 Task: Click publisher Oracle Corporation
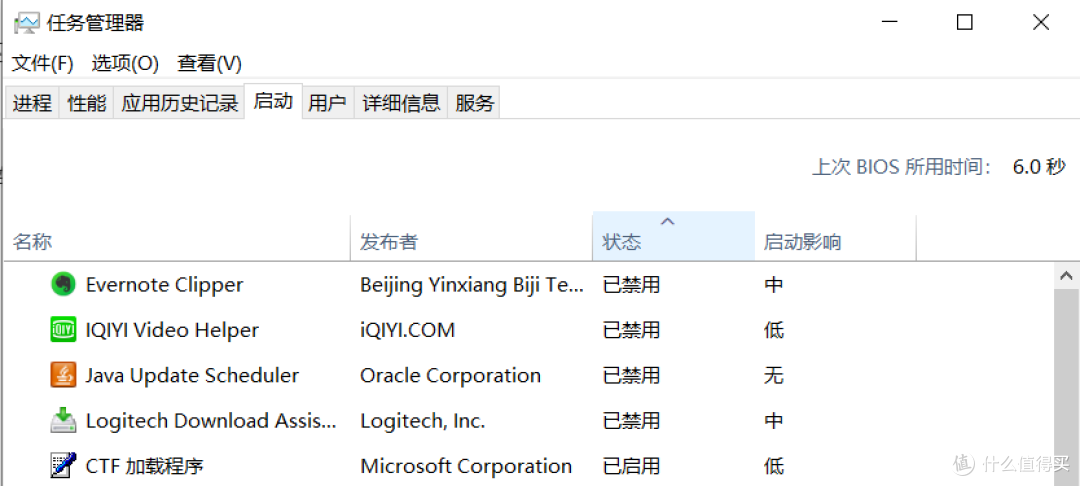tap(450, 375)
